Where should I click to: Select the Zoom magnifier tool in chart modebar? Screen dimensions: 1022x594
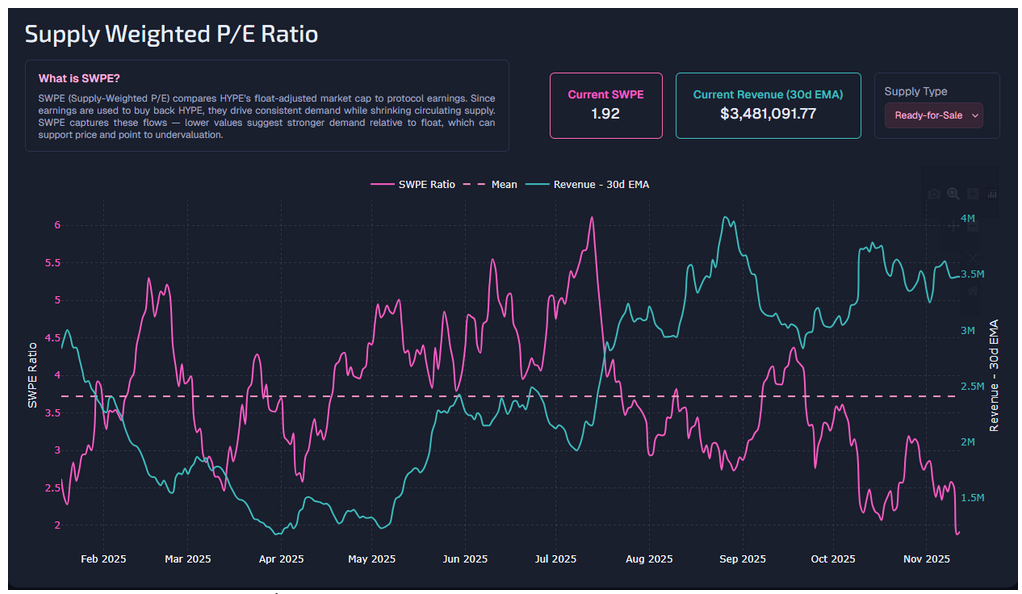tap(953, 193)
